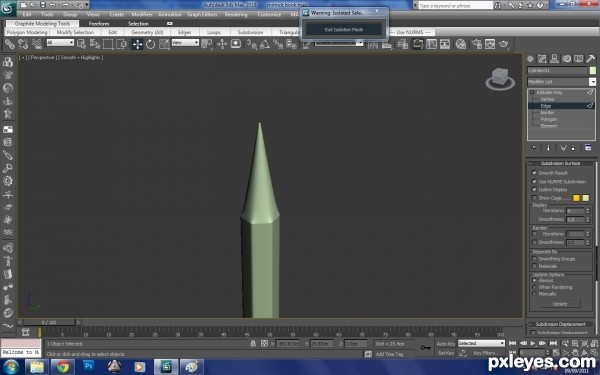Open Material Editor icon in toolbar
This screenshot has height=375, width=600.
[461, 44]
